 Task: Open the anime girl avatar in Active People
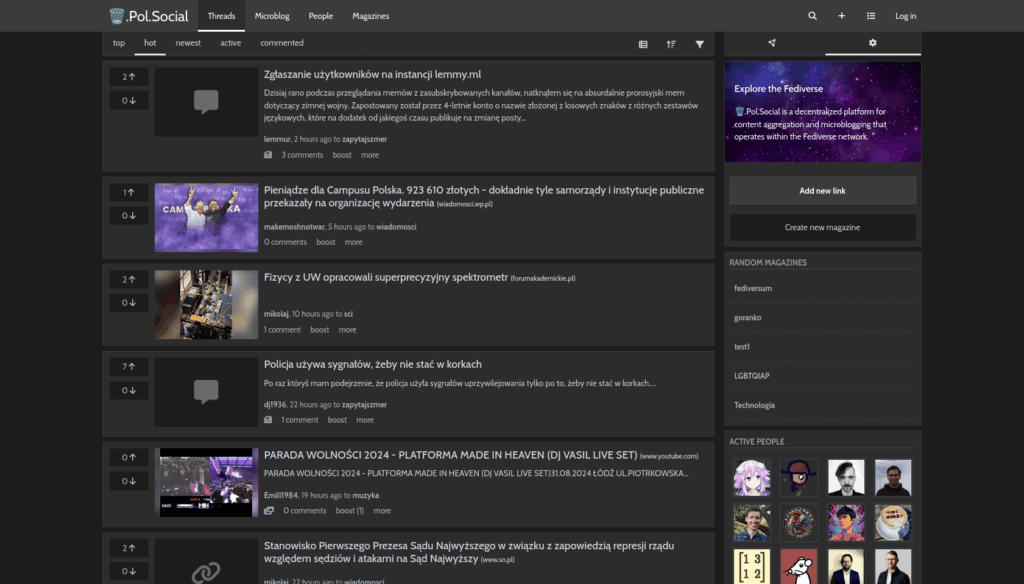(x=752, y=478)
